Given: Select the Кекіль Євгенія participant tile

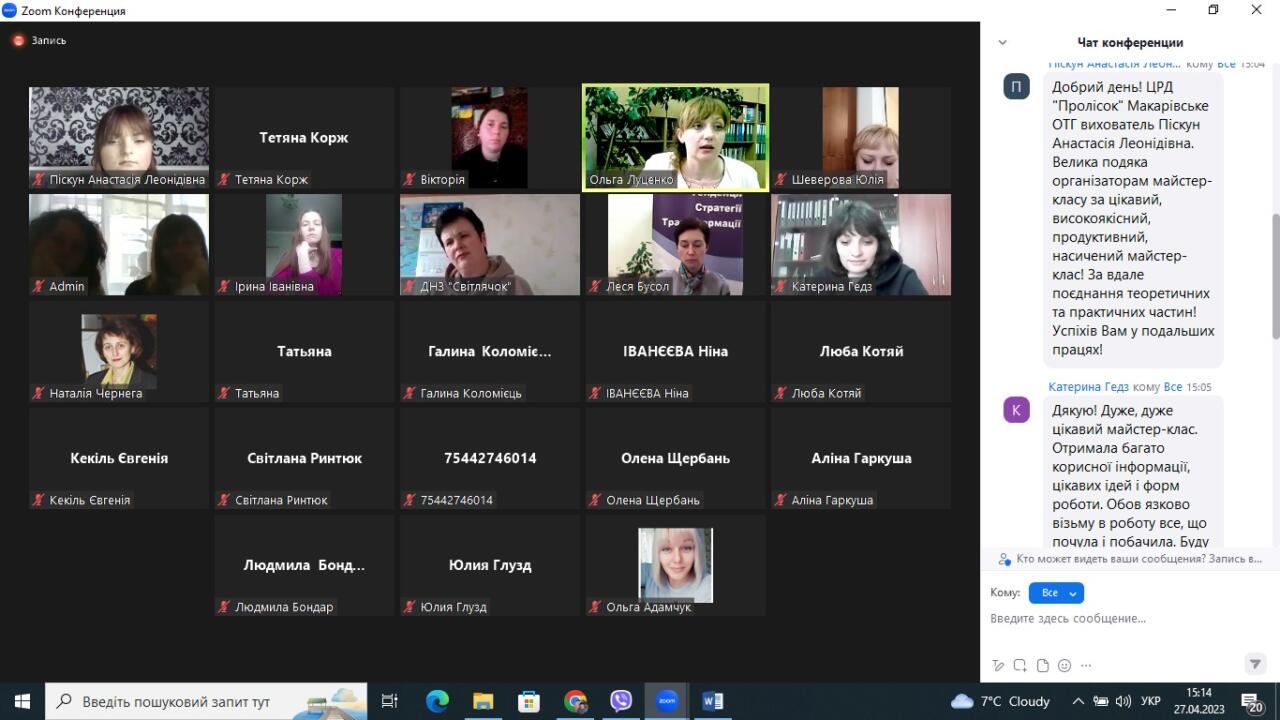Looking at the screenshot, I should [119, 458].
